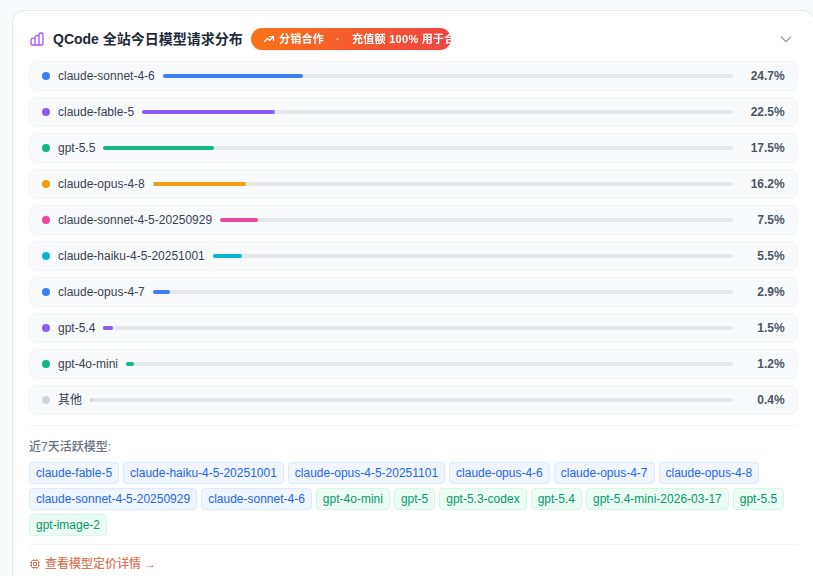Click the claude-opus-4-5-20251101 tag

[366, 473]
